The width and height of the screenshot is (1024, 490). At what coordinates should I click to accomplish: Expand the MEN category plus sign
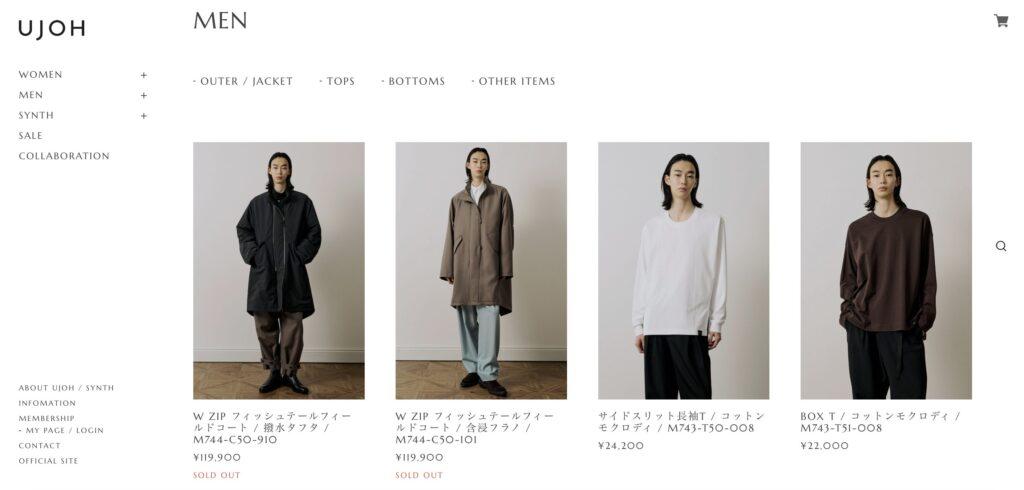[144, 95]
